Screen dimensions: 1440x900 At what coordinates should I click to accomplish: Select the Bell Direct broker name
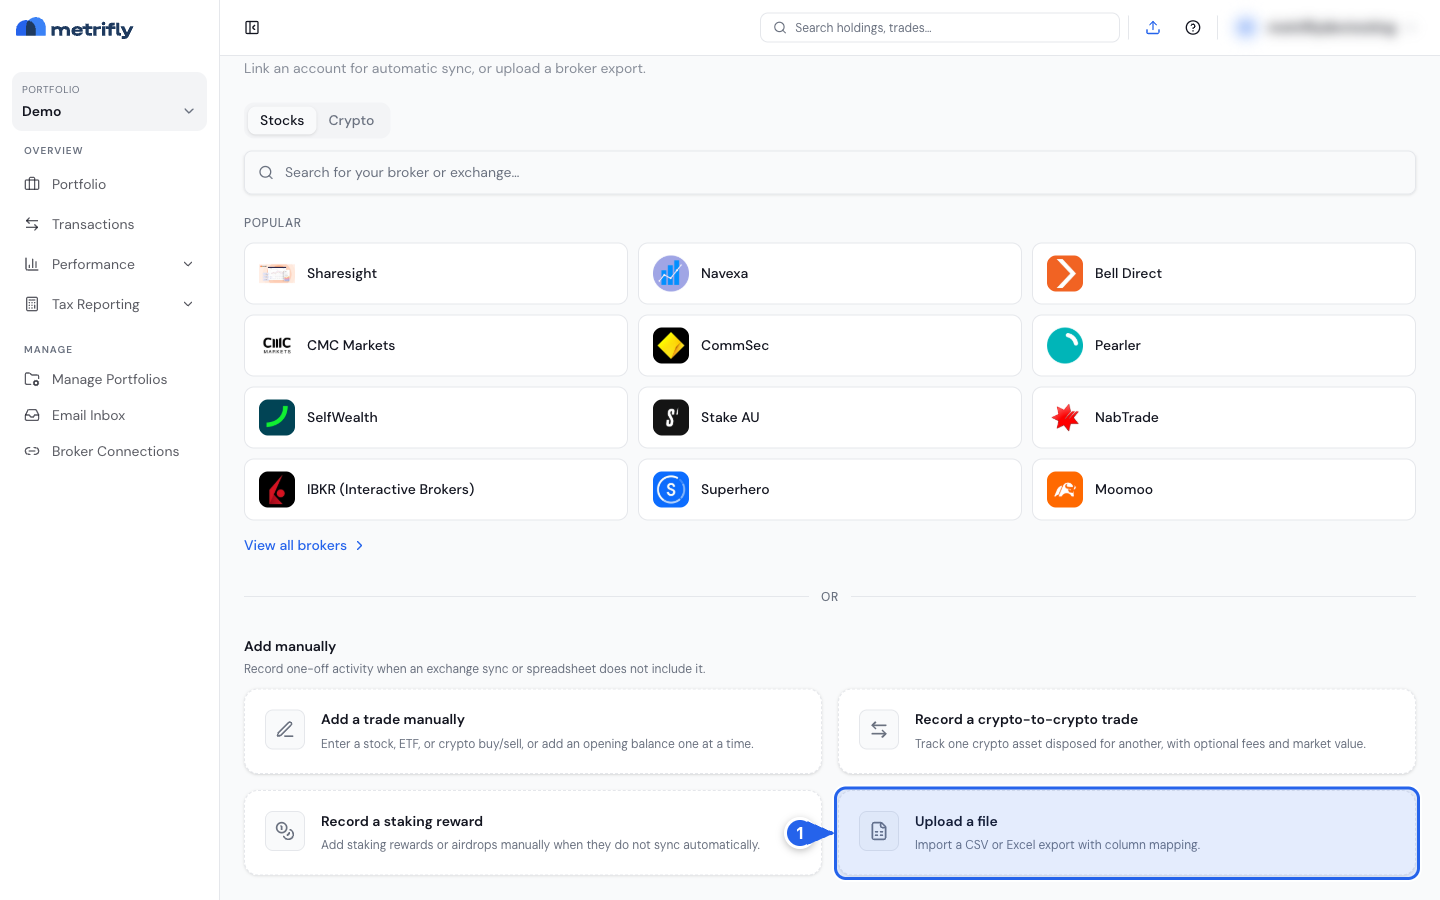1128,273
